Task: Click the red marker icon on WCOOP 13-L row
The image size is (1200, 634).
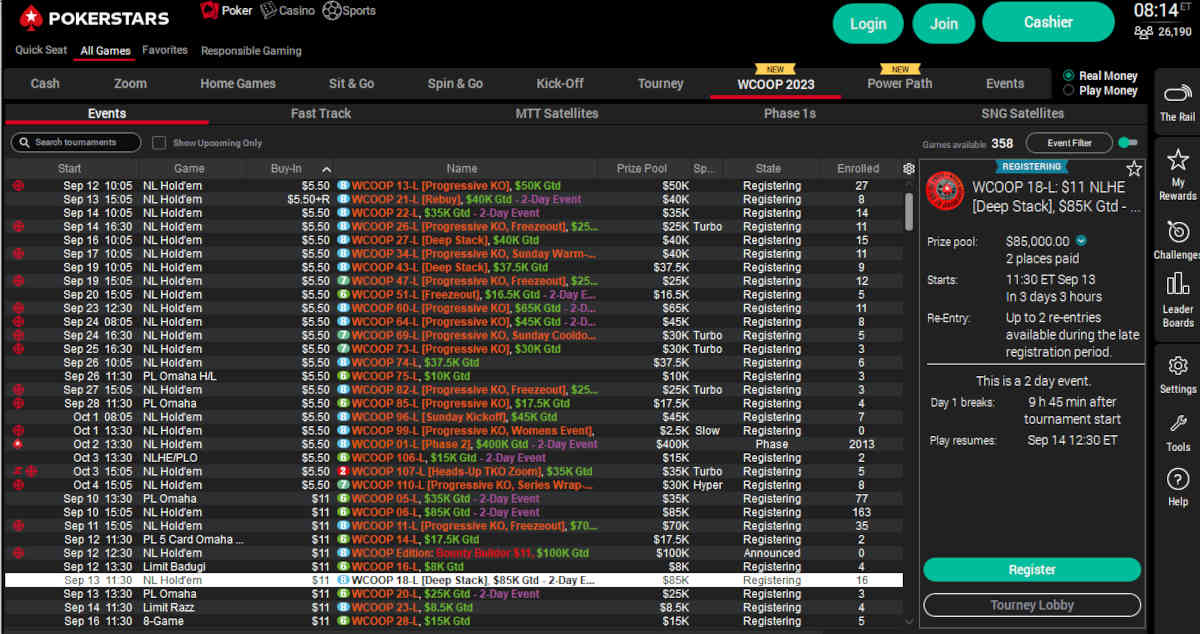Action: [x=17, y=186]
